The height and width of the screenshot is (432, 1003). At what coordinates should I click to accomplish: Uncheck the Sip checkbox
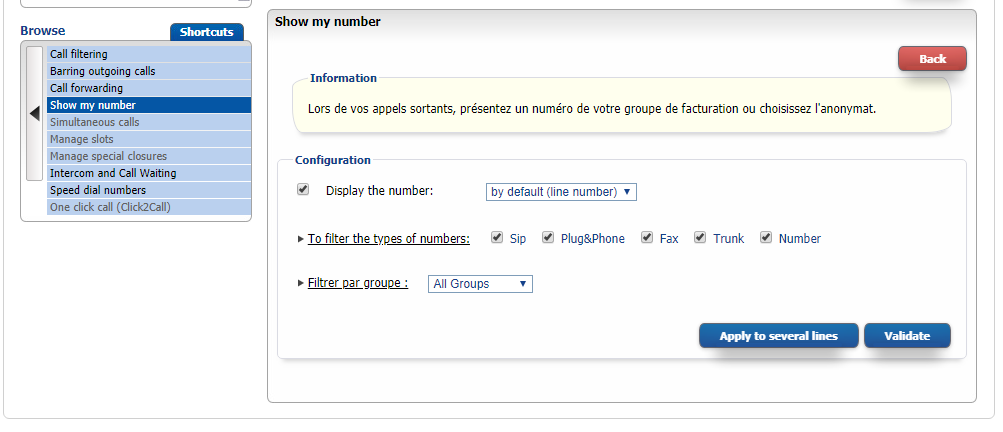[497, 238]
